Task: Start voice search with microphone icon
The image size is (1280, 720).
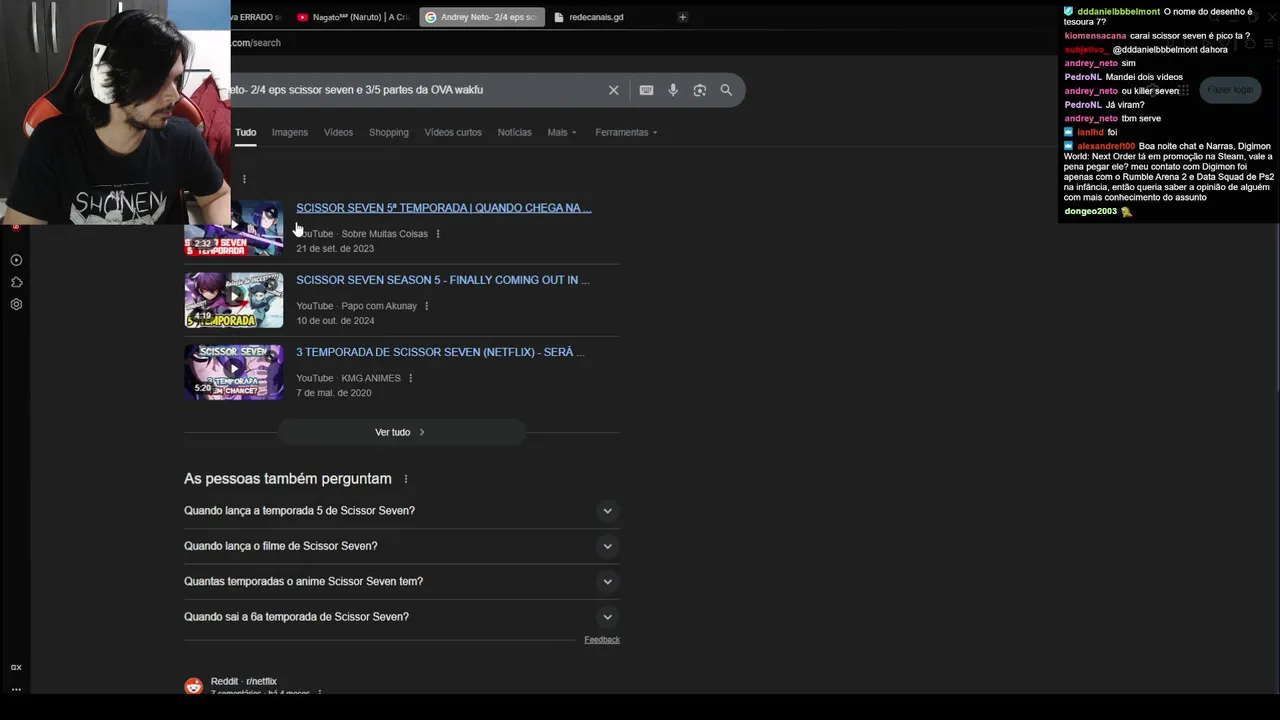Action: (673, 90)
